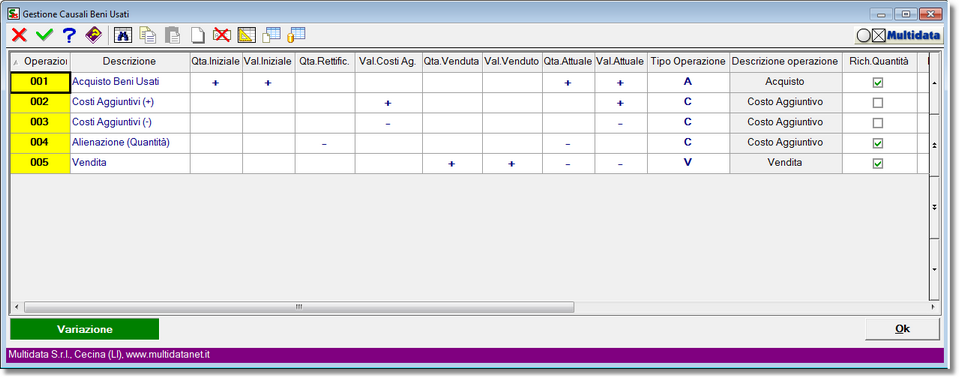Click the vertical scrollbar bottom arrow

pos(934,269)
